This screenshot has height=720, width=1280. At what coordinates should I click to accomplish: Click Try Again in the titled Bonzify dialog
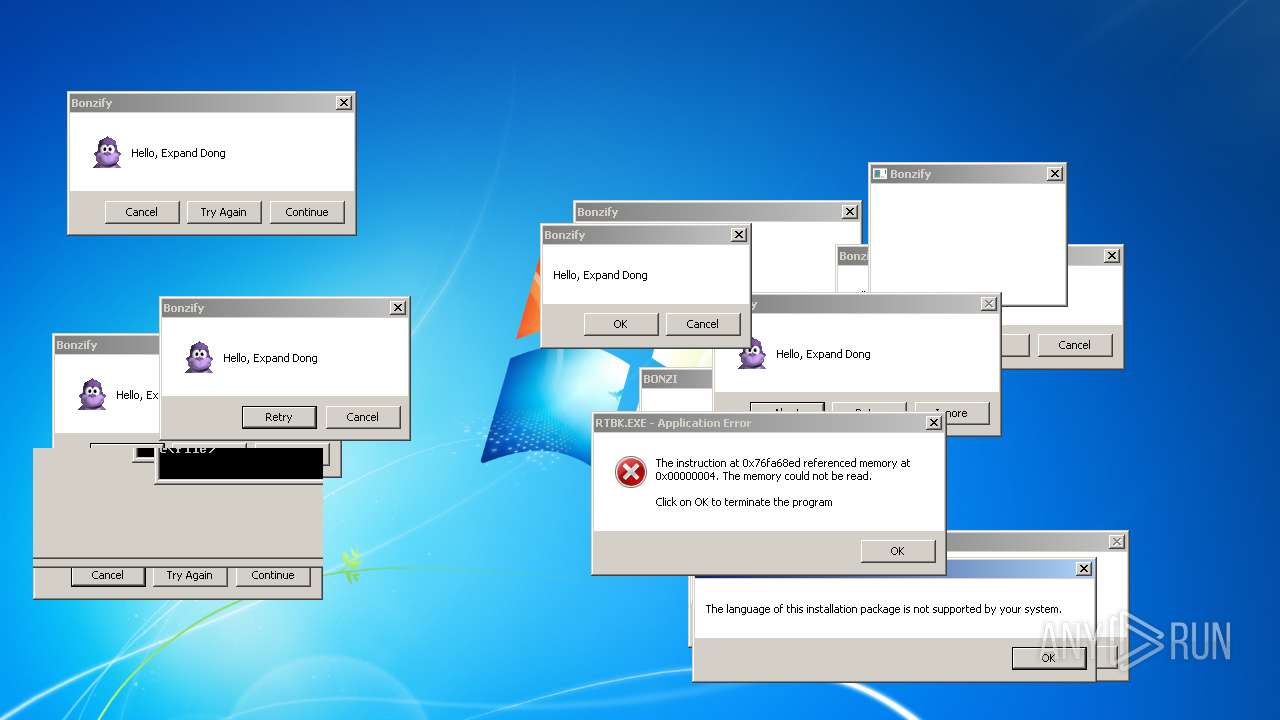coord(223,212)
